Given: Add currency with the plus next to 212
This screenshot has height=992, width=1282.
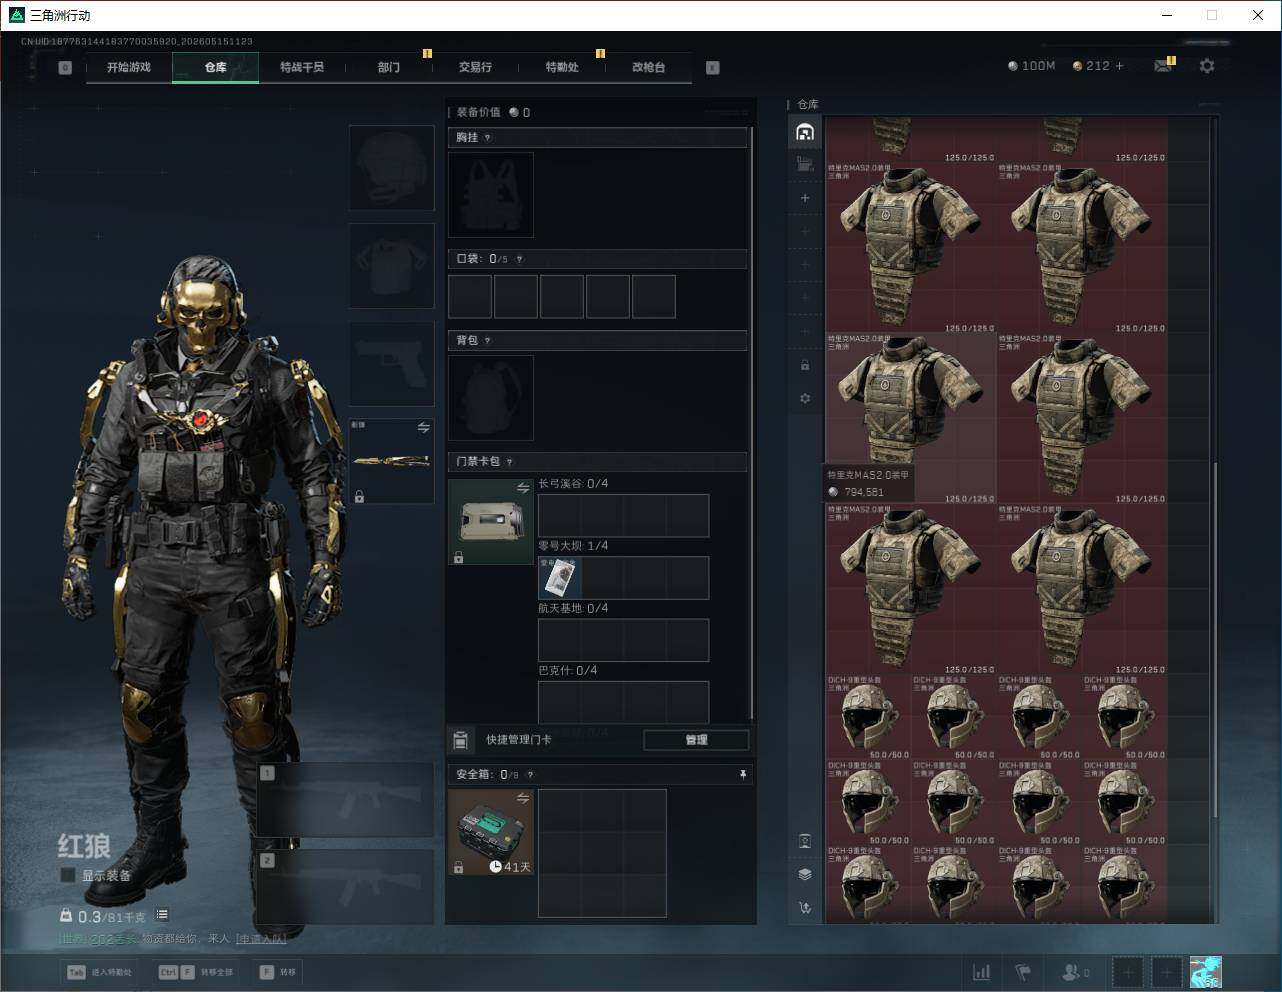Looking at the screenshot, I should (x=1119, y=66).
